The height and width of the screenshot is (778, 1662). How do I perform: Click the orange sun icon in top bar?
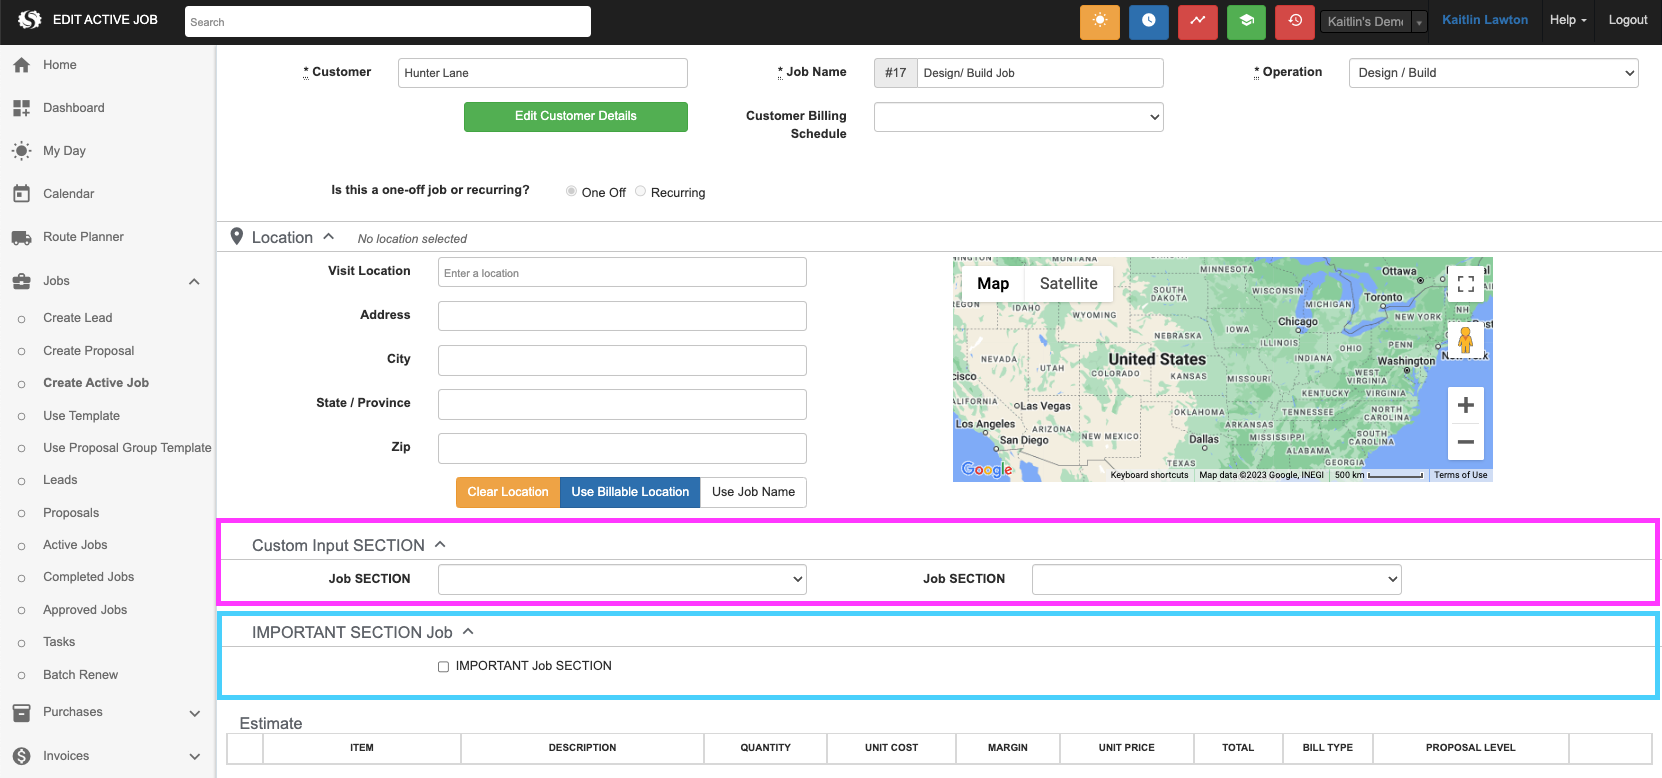pos(1099,21)
